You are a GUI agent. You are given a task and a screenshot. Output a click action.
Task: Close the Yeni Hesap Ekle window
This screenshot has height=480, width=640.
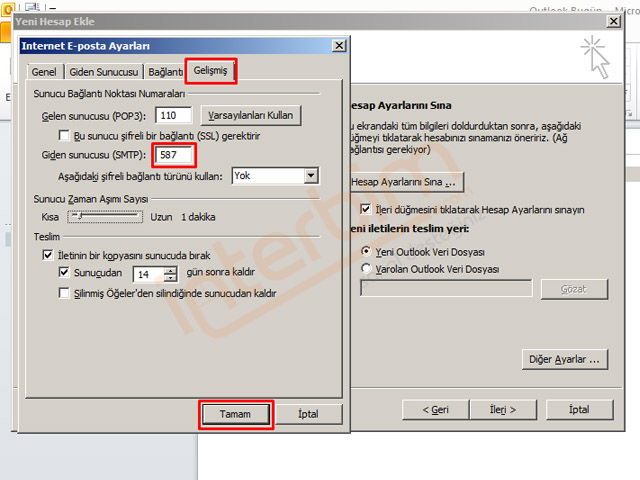coord(611,21)
